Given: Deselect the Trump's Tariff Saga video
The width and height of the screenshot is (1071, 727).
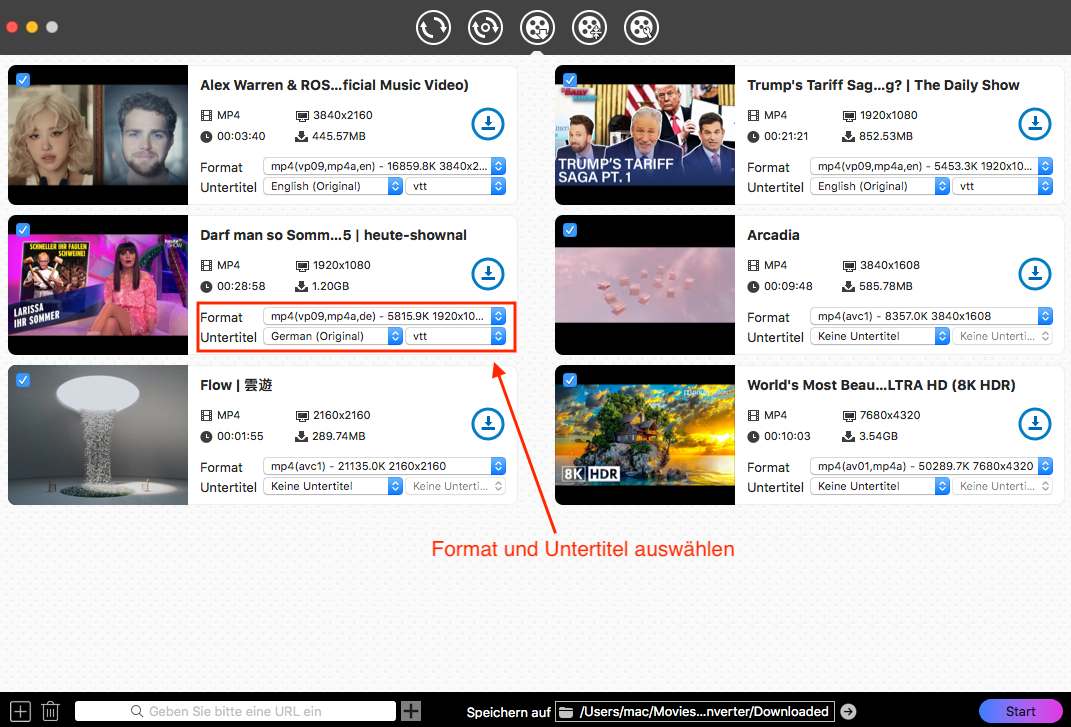Looking at the screenshot, I should (570, 80).
